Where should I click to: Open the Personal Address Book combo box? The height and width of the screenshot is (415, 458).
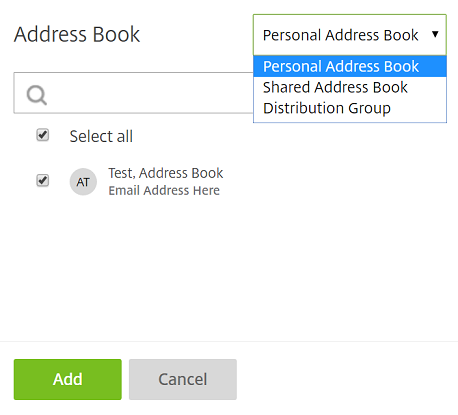350,35
